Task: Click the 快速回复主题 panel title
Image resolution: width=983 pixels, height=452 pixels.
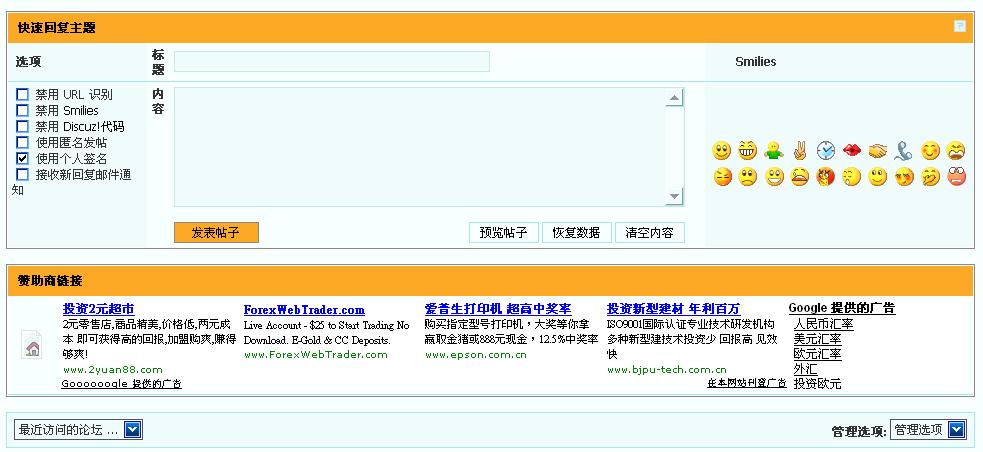Action: coord(56,28)
